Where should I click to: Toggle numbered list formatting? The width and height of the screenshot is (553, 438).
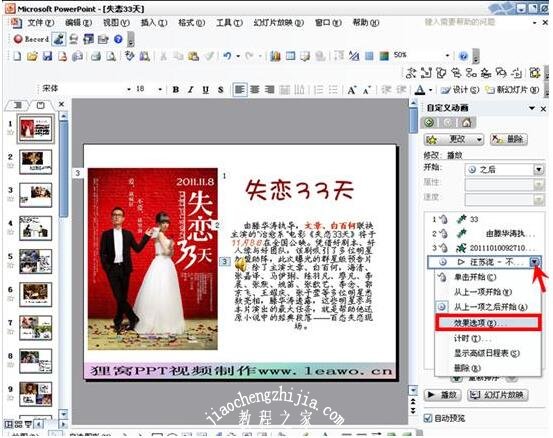click(318, 90)
